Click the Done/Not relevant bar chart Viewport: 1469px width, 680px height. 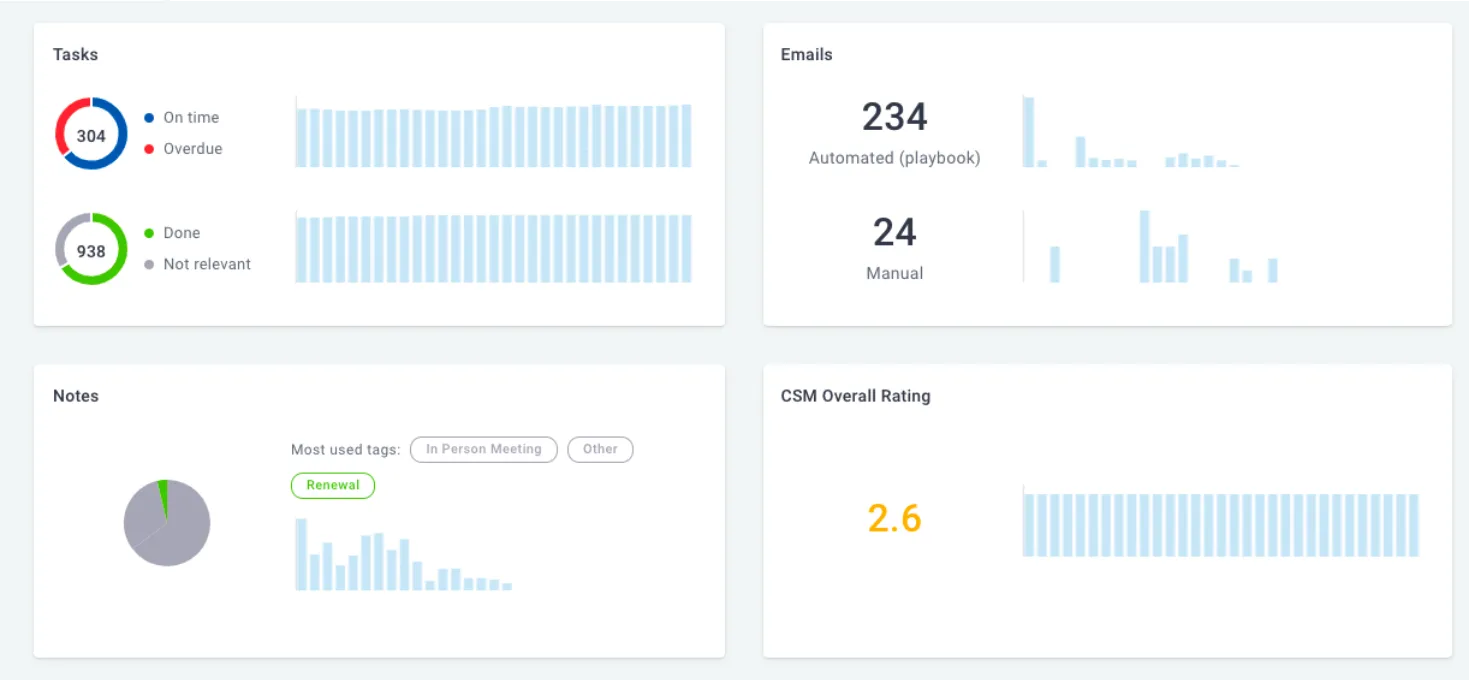[x=494, y=248]
